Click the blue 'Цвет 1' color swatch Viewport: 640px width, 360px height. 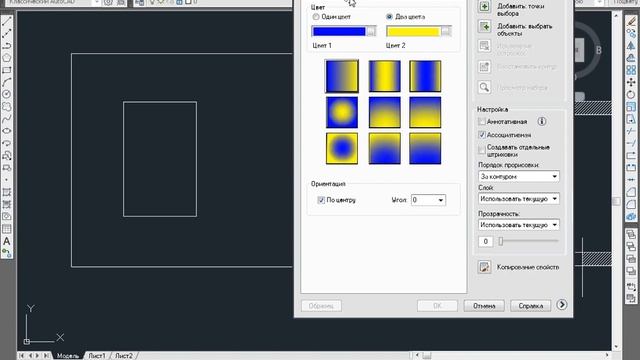[339, 31]
